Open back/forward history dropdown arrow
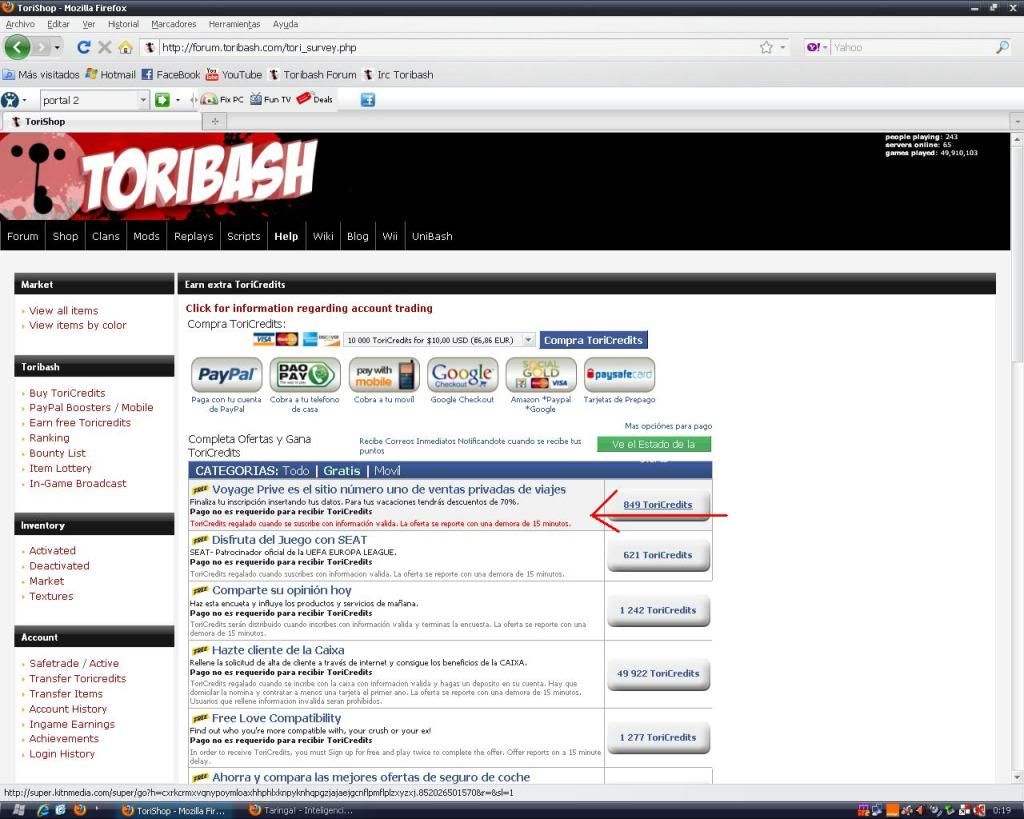Screen dimensions: 1024x819 tap(57, 47)
